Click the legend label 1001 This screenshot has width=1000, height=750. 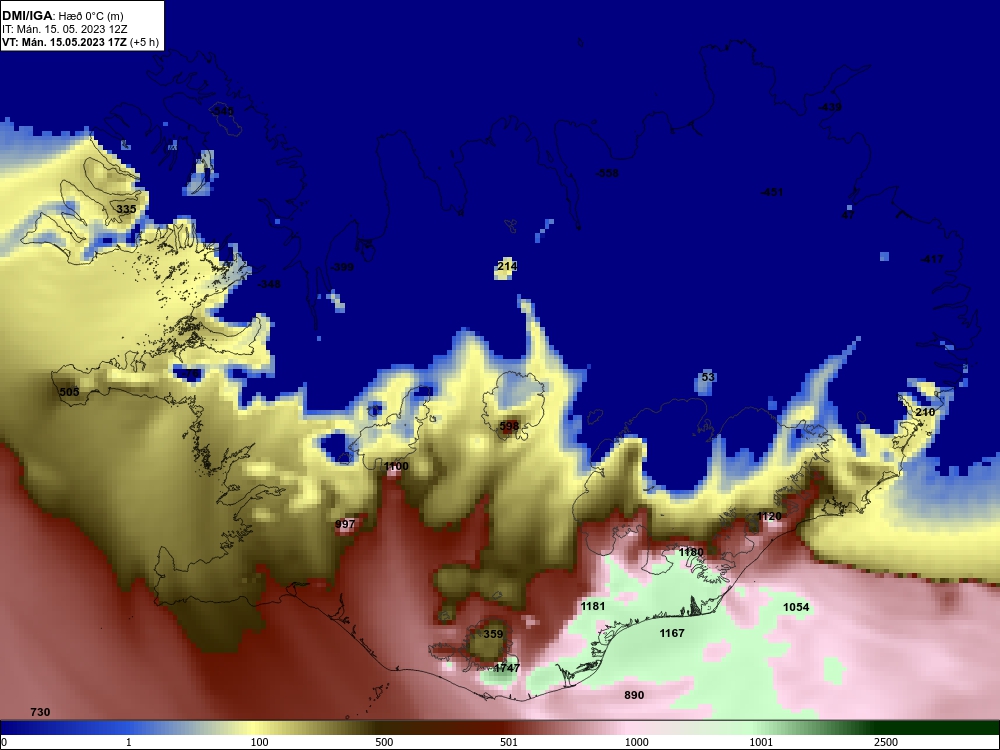(761, 742)
